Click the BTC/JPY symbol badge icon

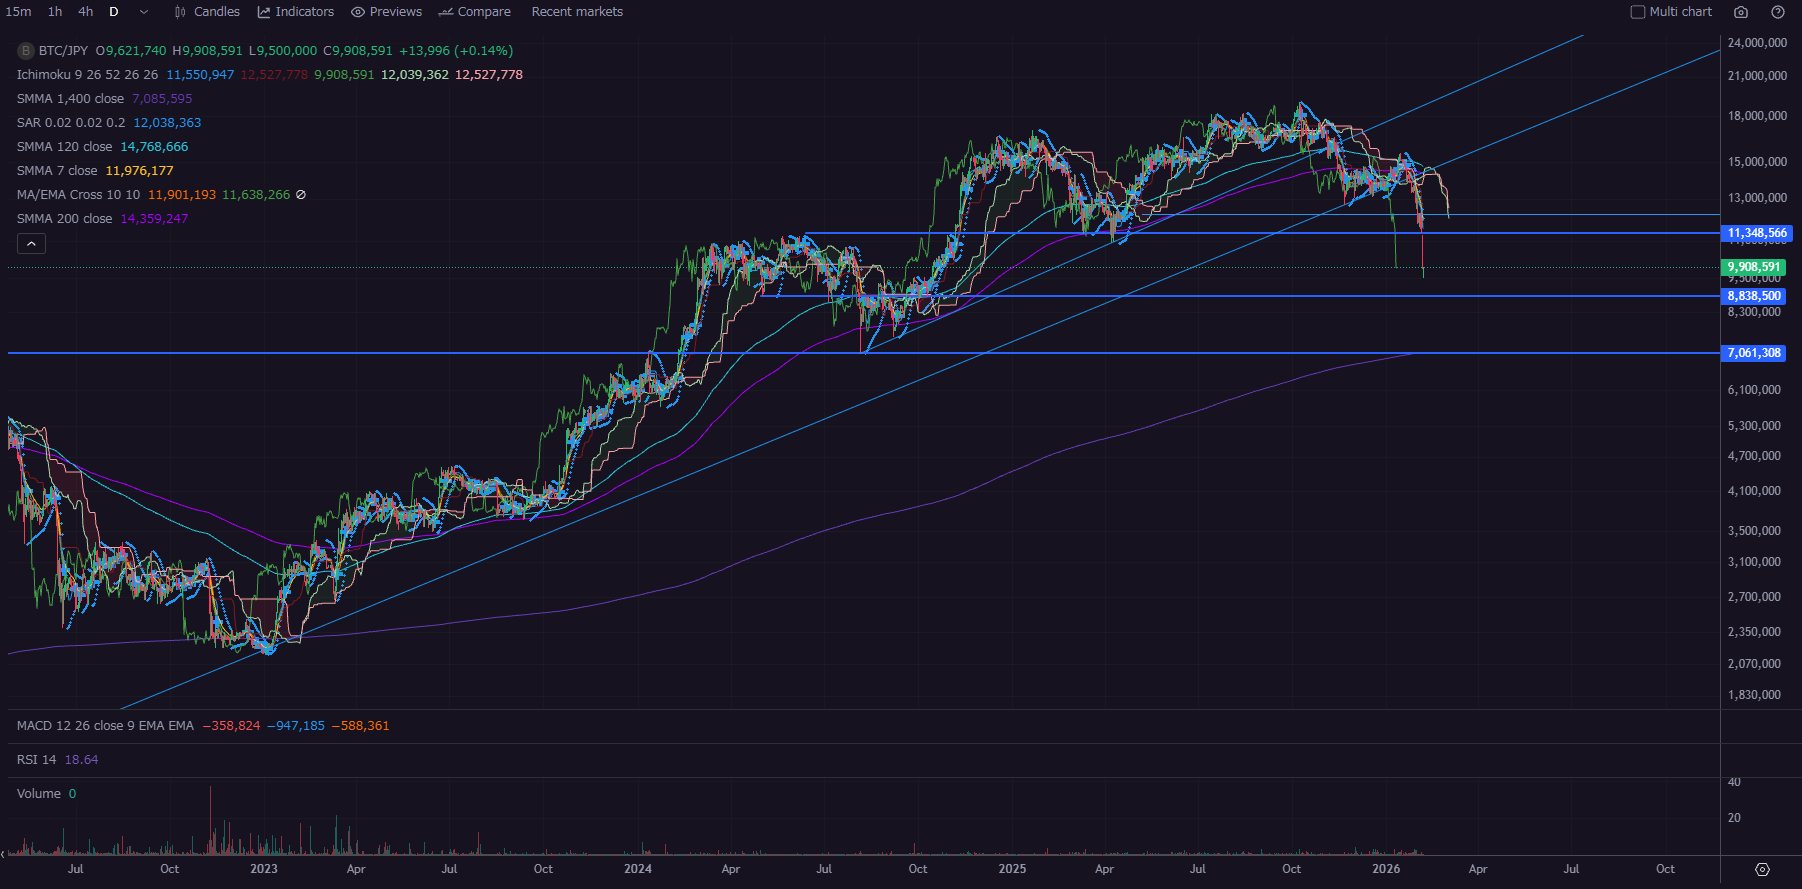(26, 51)
